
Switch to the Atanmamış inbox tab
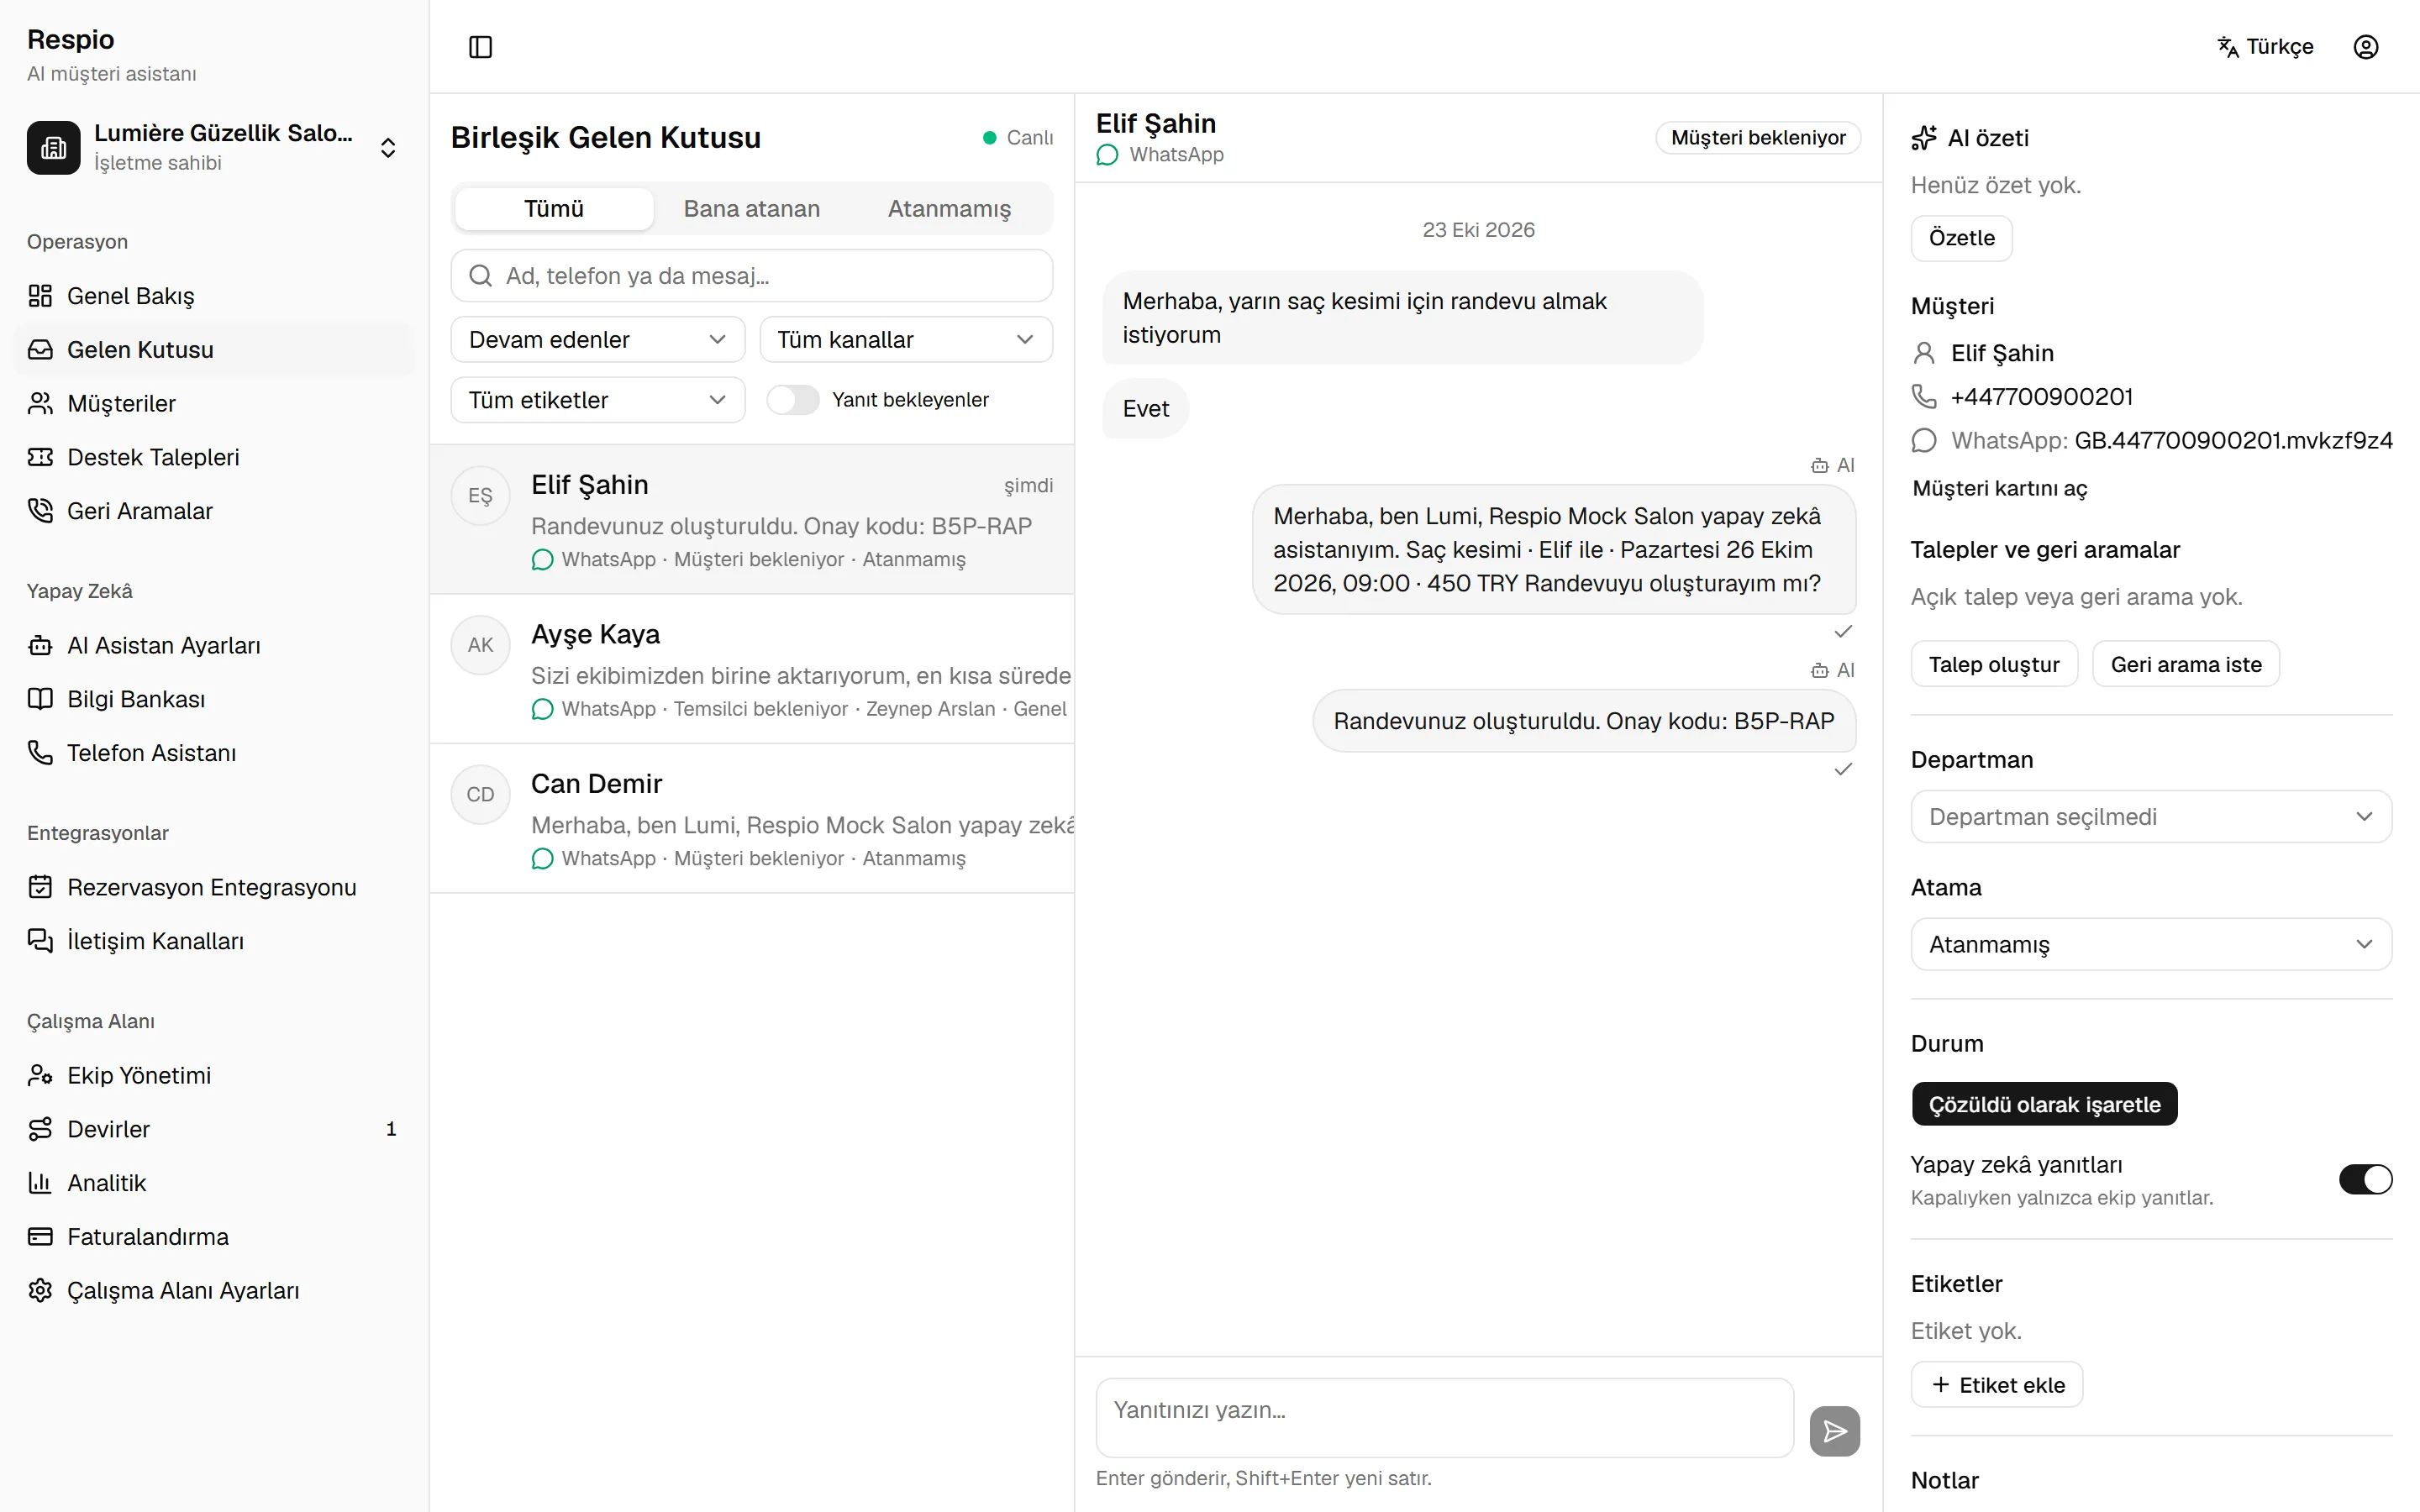point(949,209)
